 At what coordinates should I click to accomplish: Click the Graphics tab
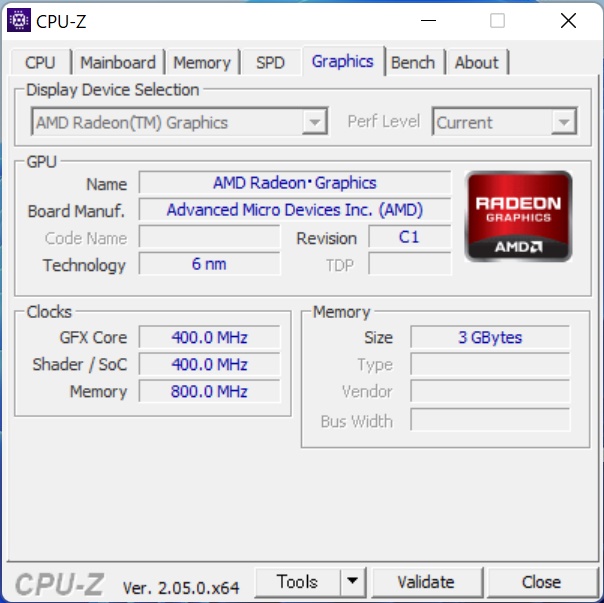(343, 61)
